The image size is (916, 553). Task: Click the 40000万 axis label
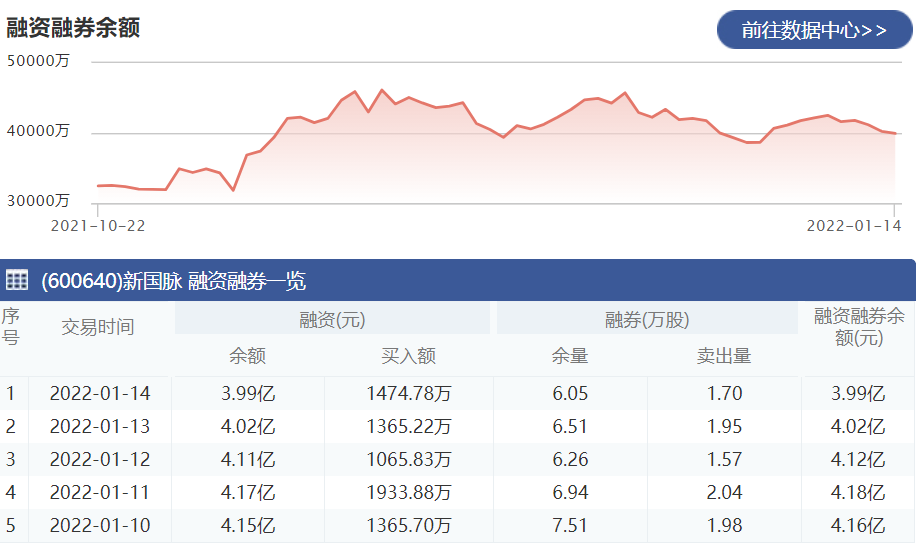point(38,131)
